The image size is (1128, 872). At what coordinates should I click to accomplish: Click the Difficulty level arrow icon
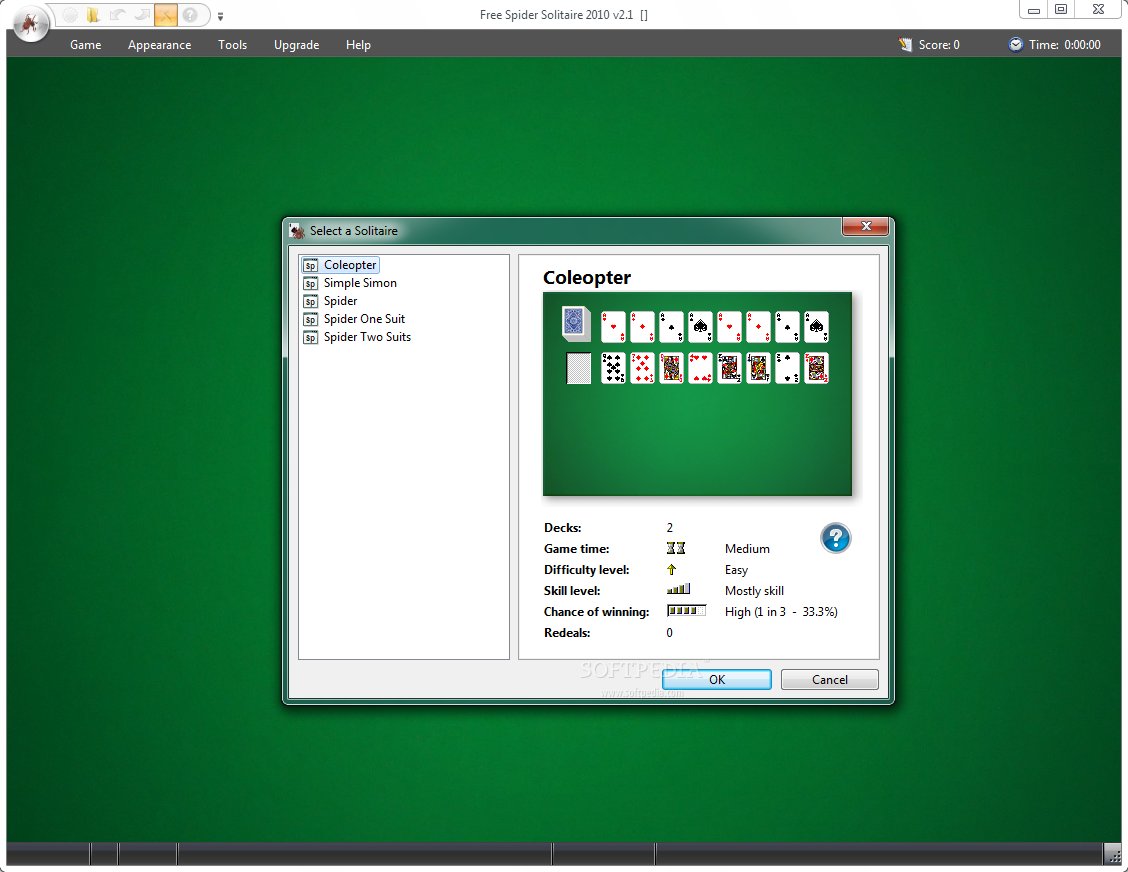tap(671, 569)
